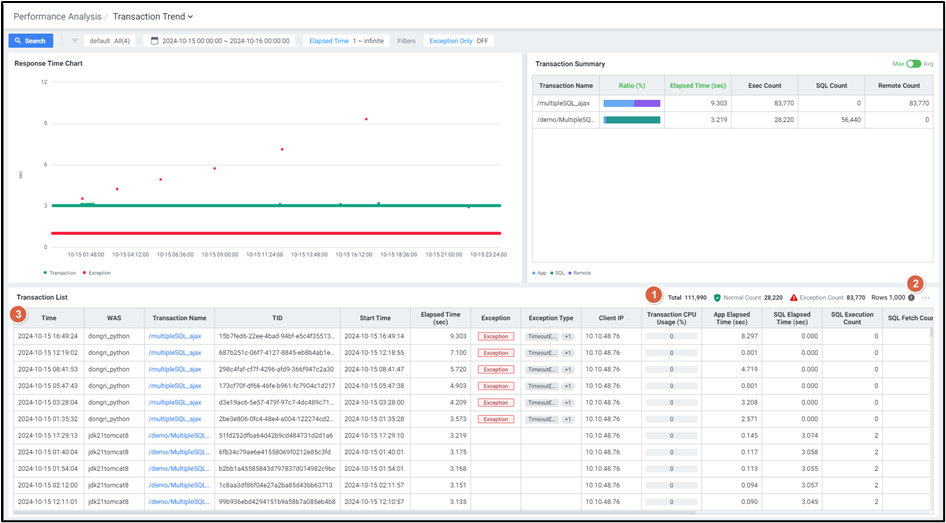Click the Rows 1,000 info icon
This screenshot has height=523, width=946.
point(911,297)
